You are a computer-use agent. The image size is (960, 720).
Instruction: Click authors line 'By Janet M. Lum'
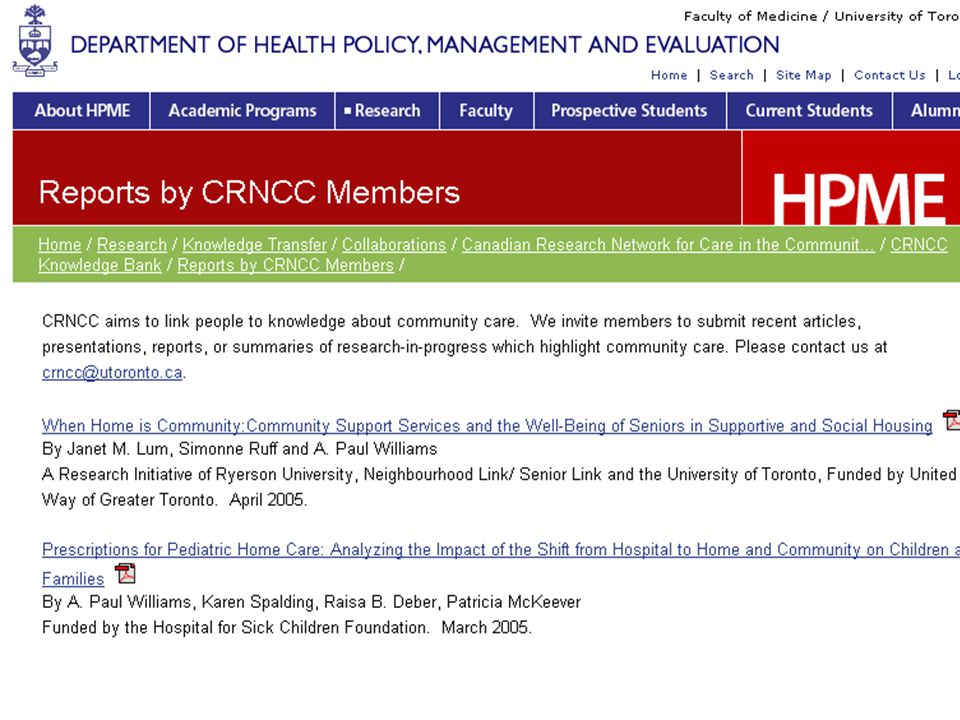tap(239, 449)
